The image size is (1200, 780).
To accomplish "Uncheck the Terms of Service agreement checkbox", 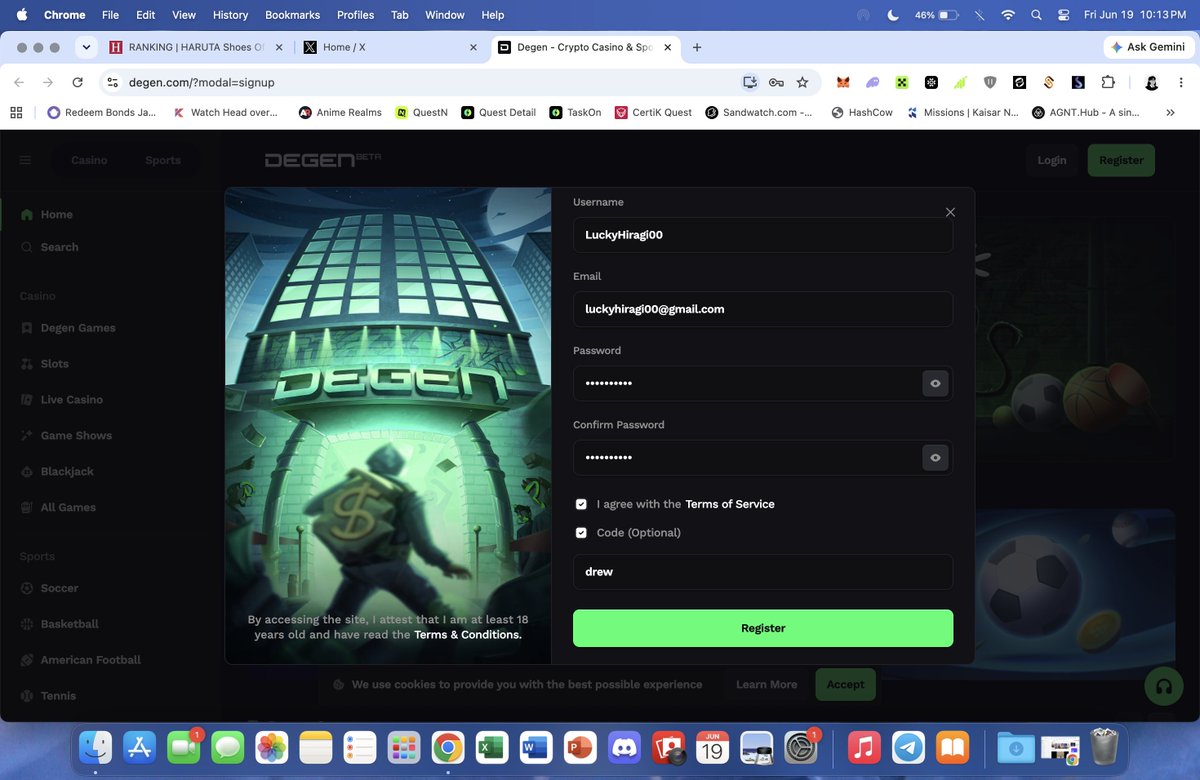I will click(x=581, y=504).
